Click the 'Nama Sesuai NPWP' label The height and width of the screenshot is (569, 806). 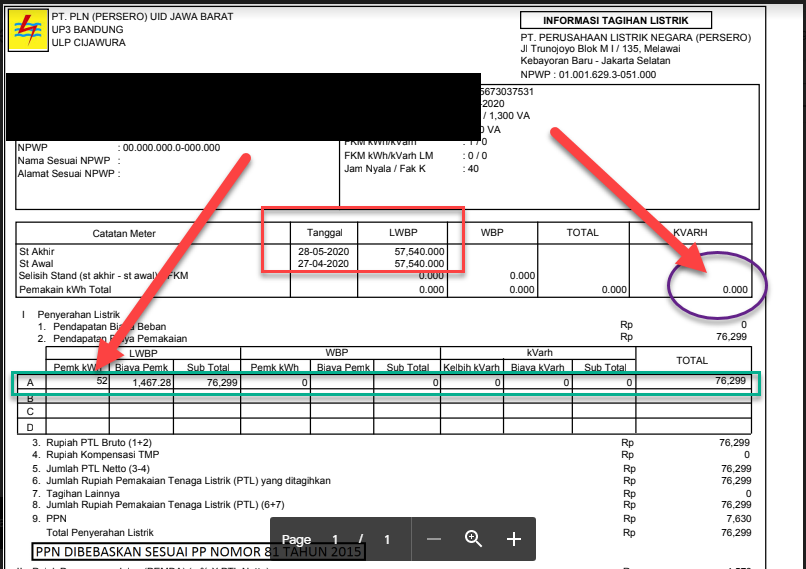coord(64,160)
